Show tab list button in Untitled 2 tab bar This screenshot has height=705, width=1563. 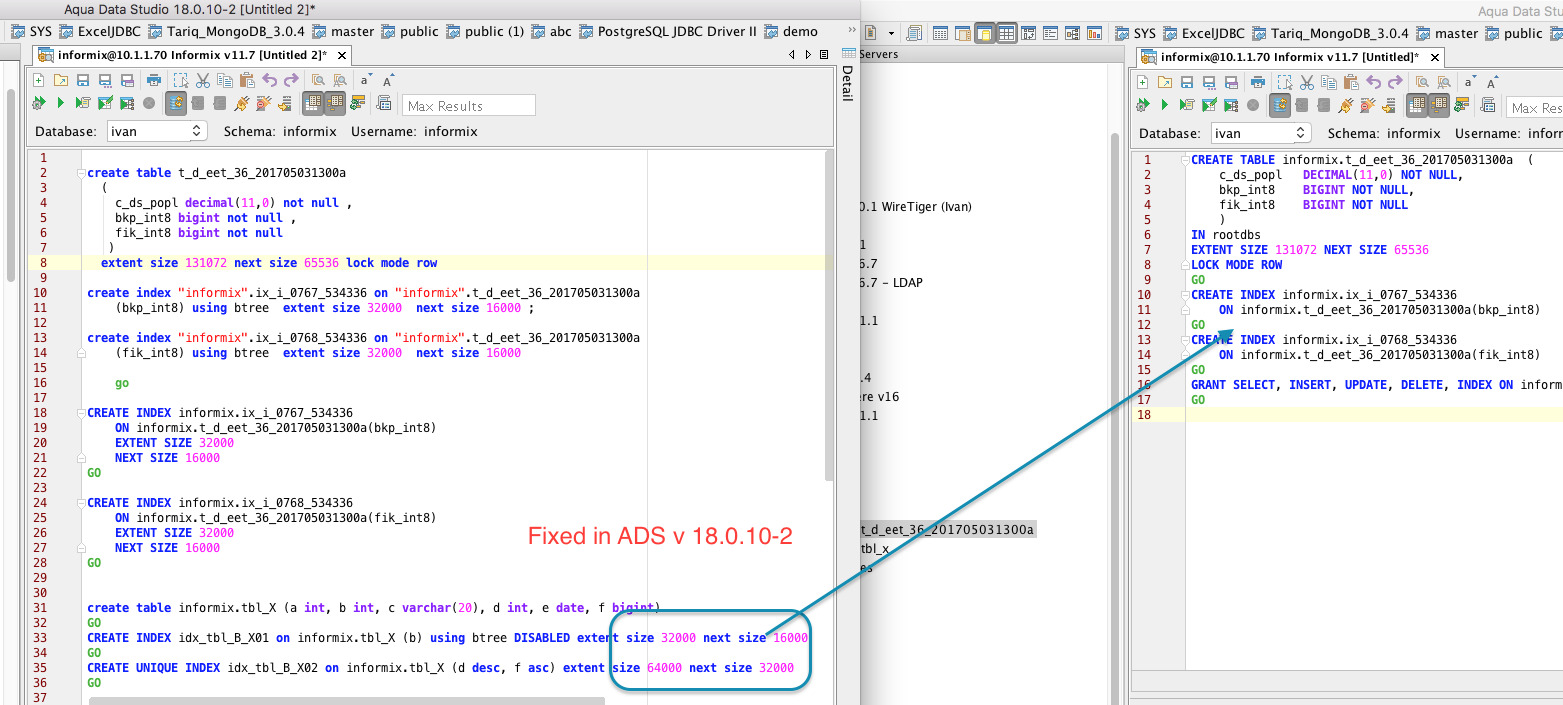tap(823, 54)
